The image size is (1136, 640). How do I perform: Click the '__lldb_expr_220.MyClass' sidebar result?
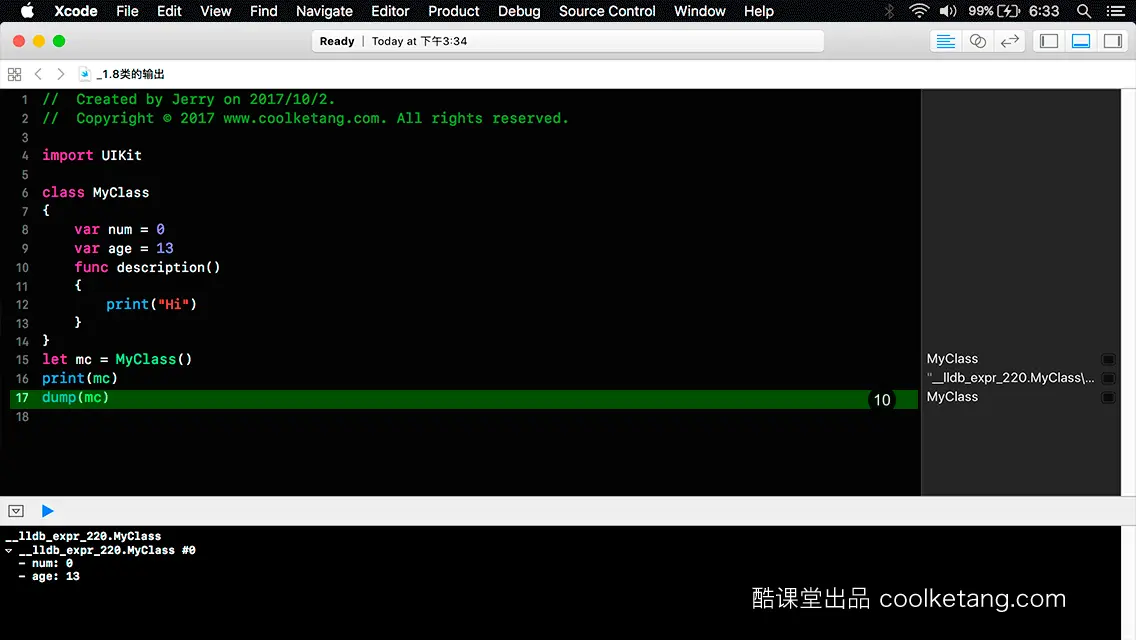pos(1011,378)
